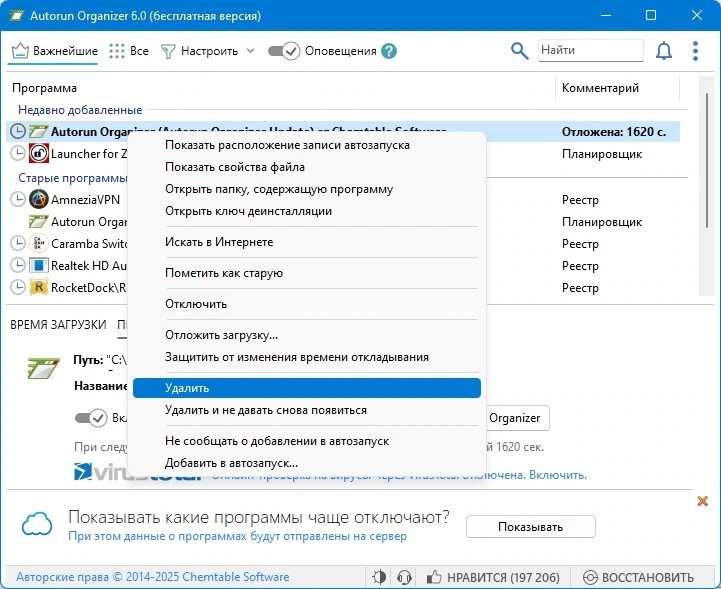Toggle the Оповещения switch
721x589 pixels.
pos(284,51)
